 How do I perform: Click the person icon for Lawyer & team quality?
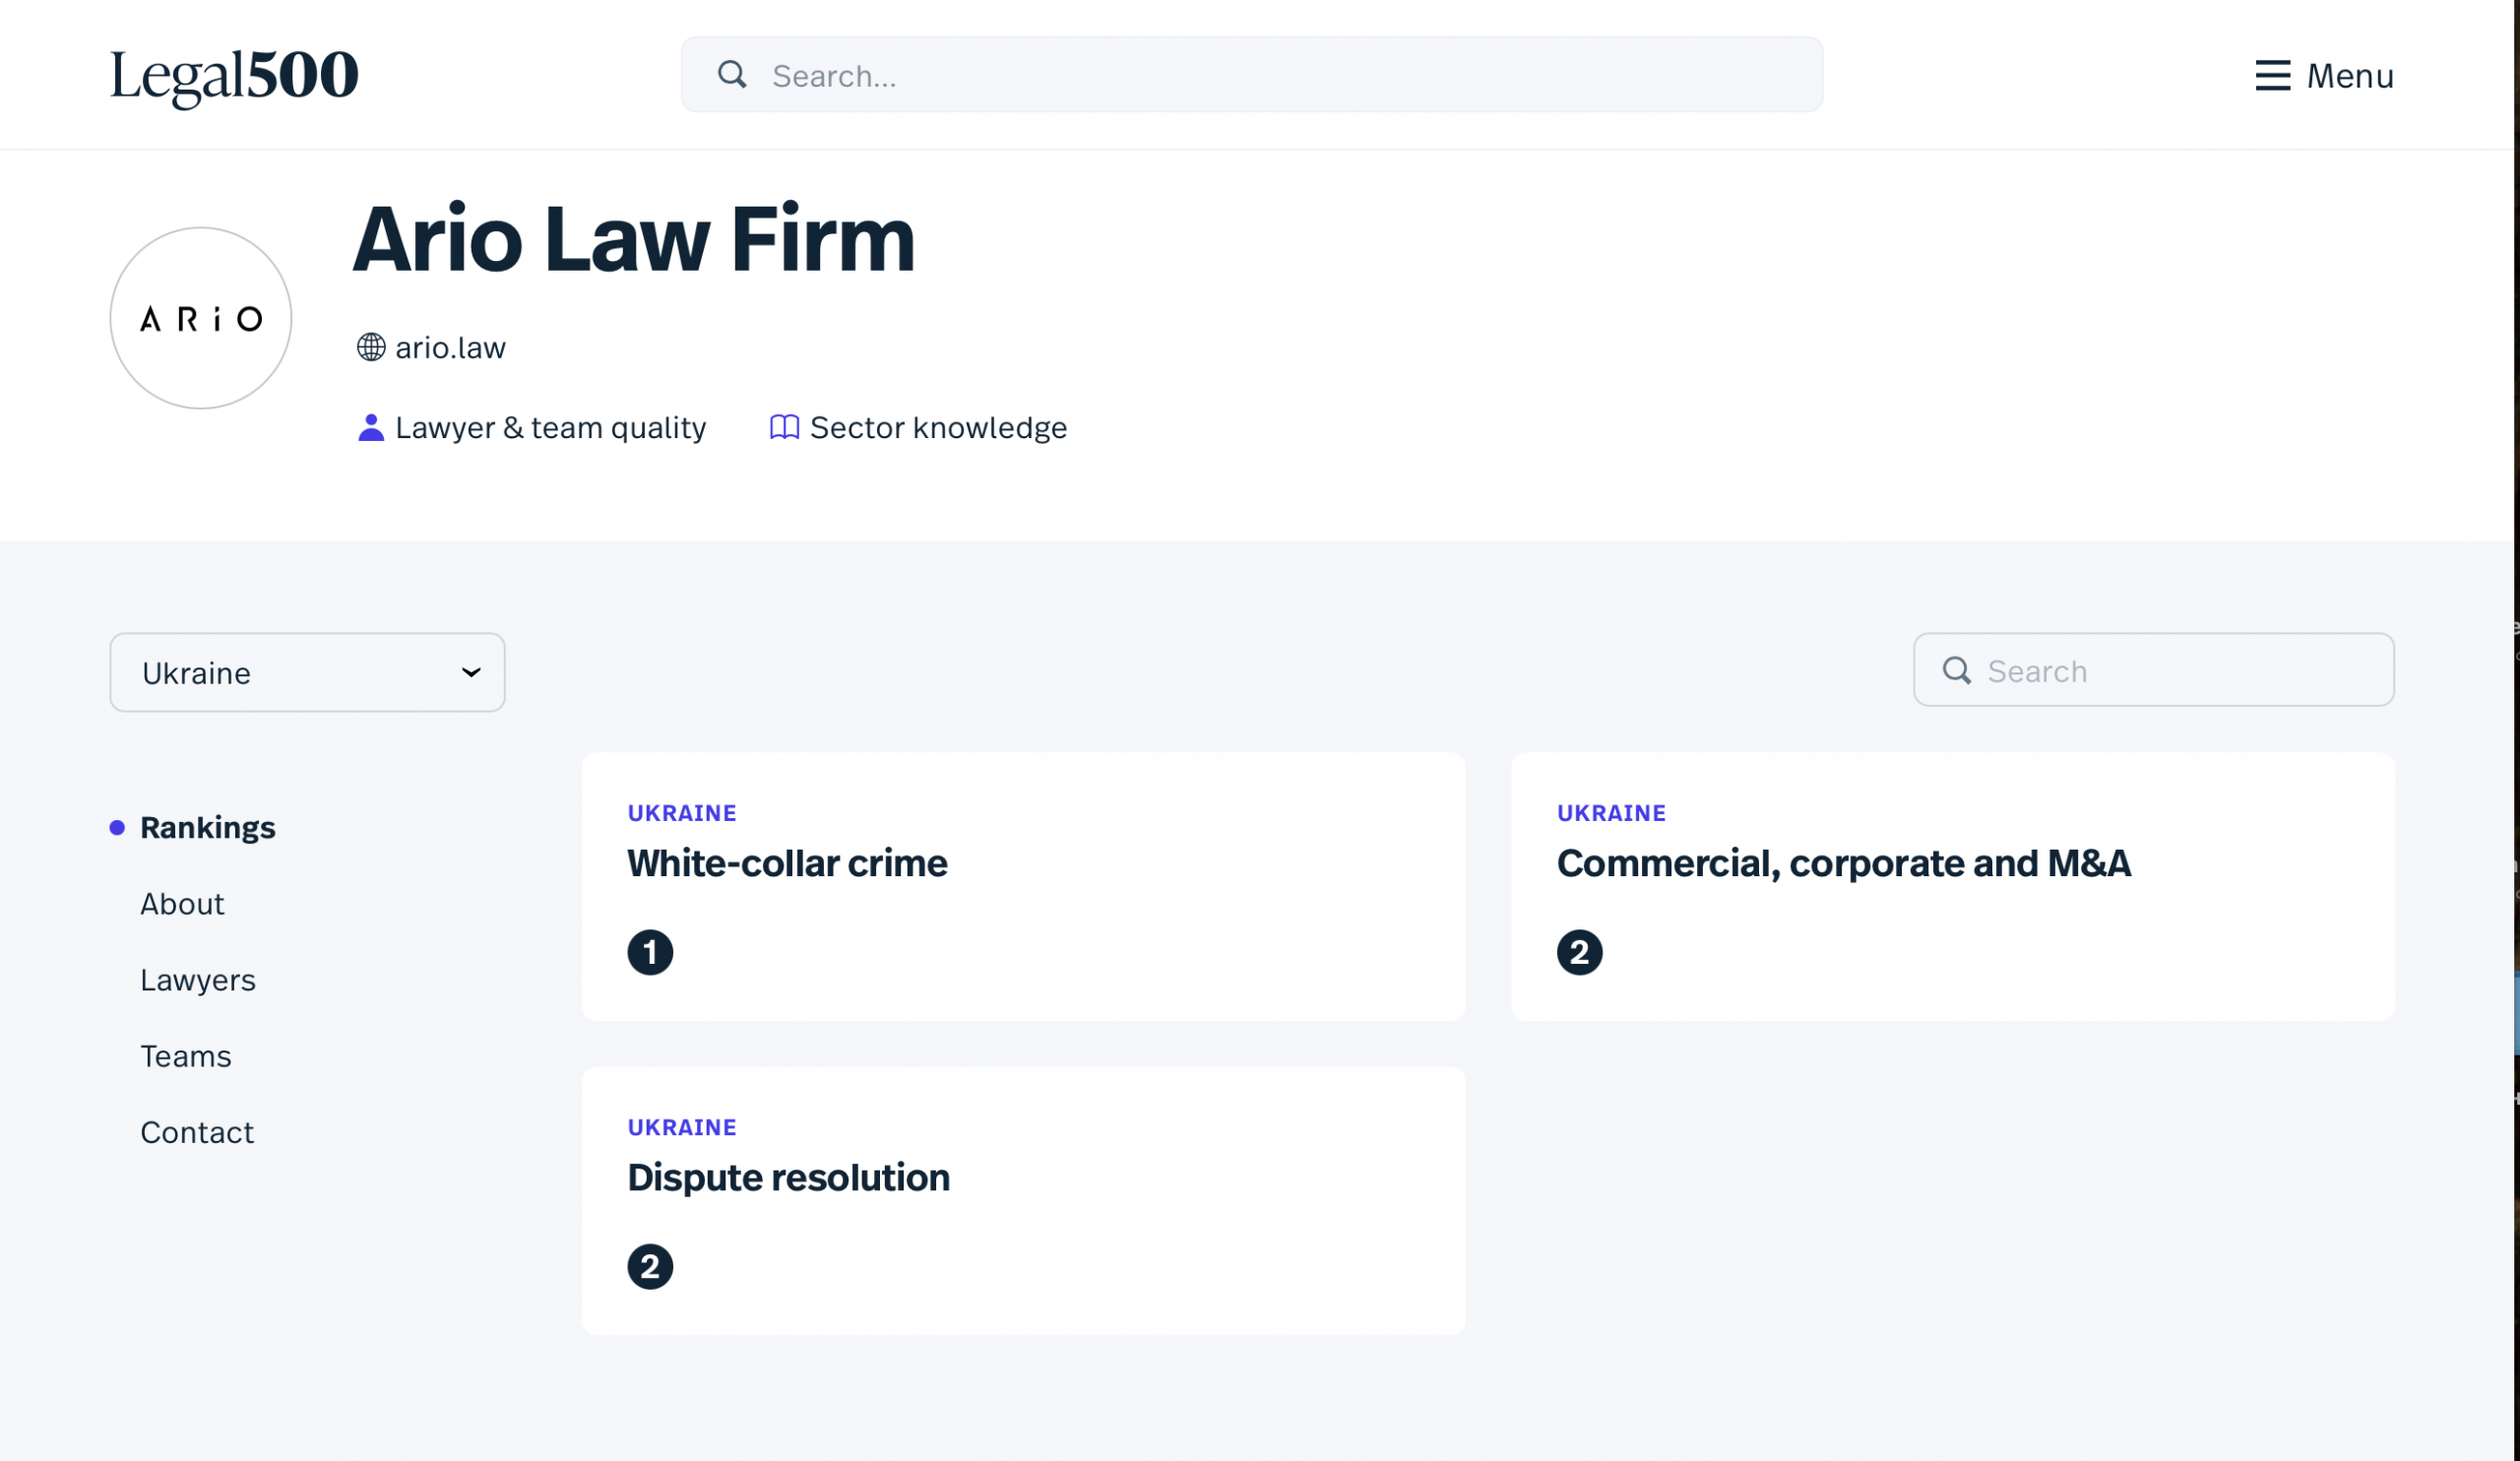click(371, 428)
